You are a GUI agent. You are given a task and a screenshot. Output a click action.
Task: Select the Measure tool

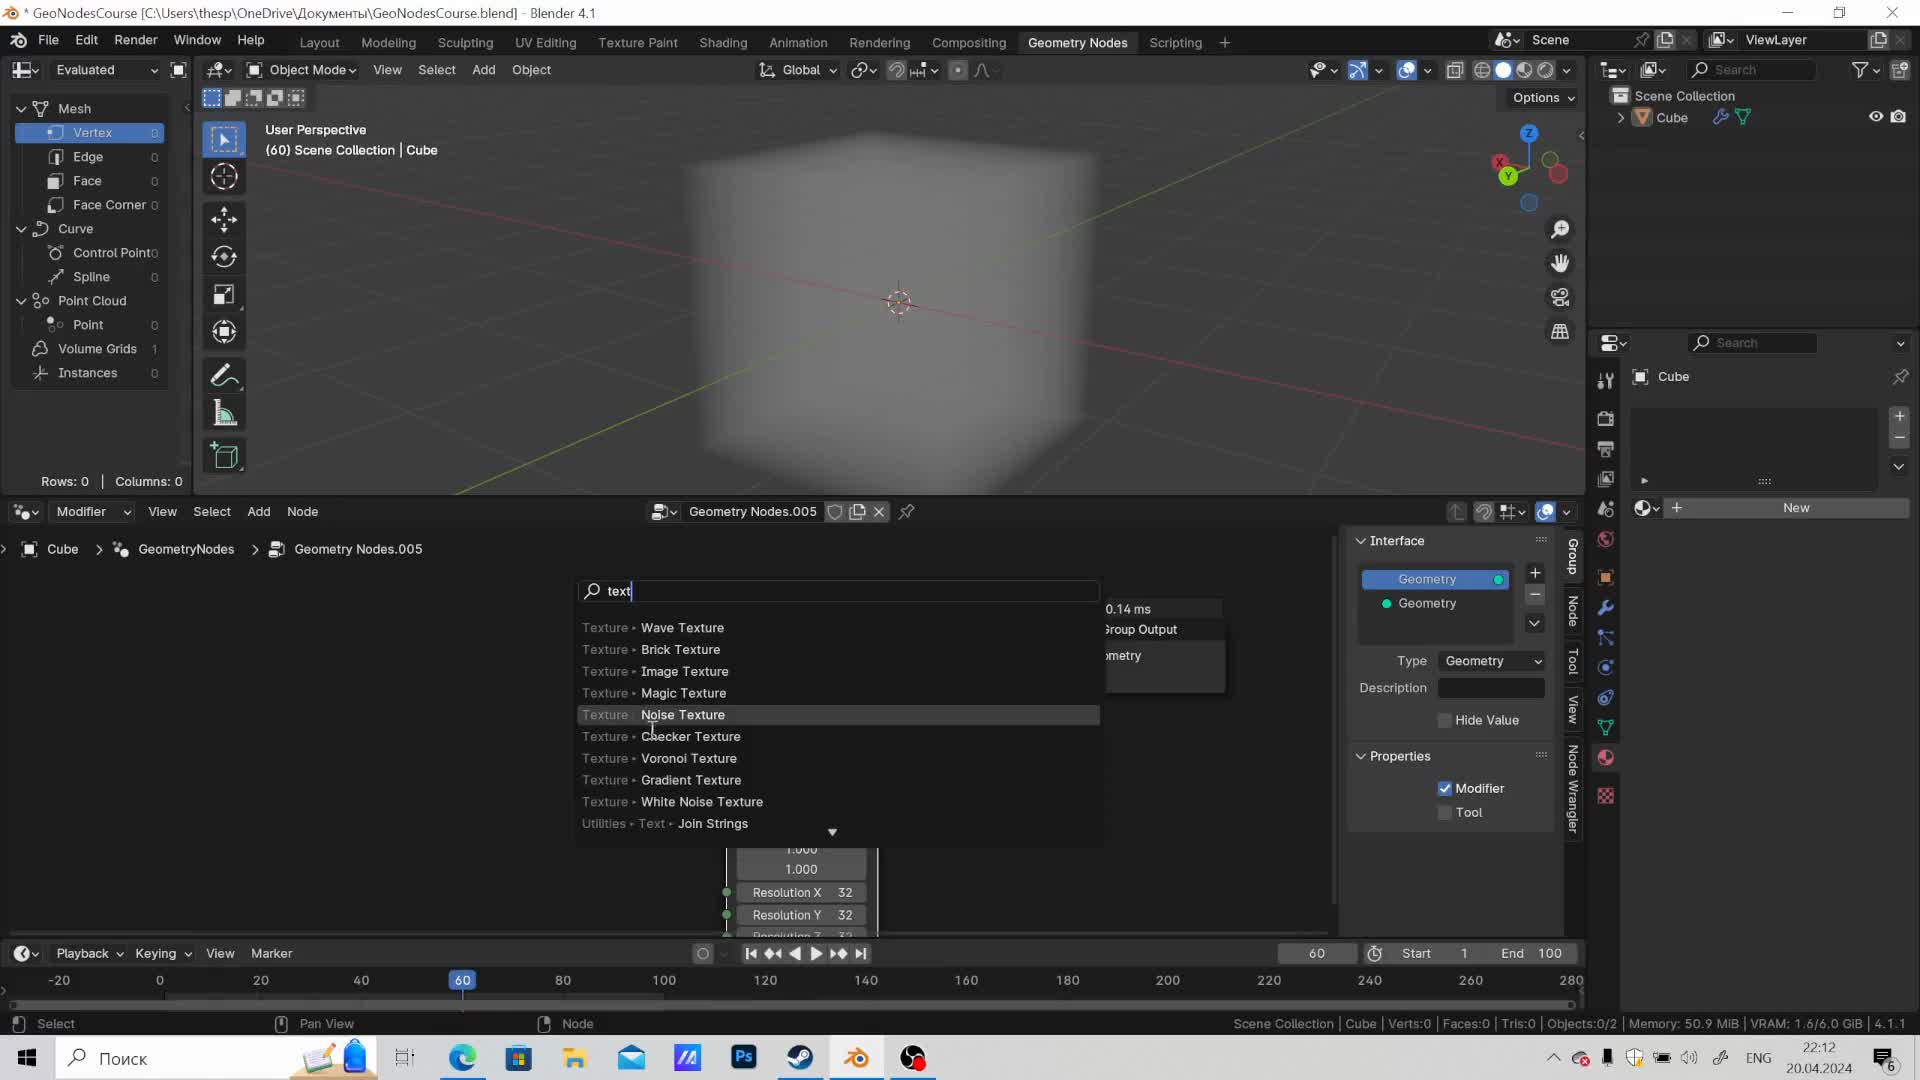[224, 414]
